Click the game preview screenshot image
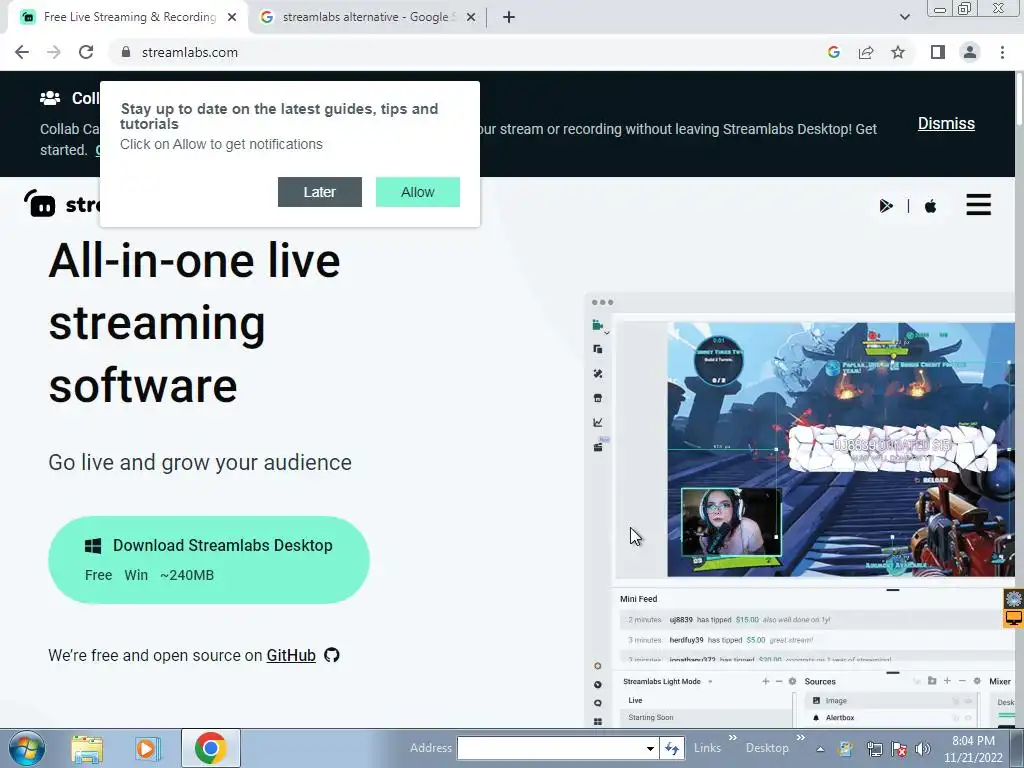Screen dimensions: 1024x768 click(841, 449)
